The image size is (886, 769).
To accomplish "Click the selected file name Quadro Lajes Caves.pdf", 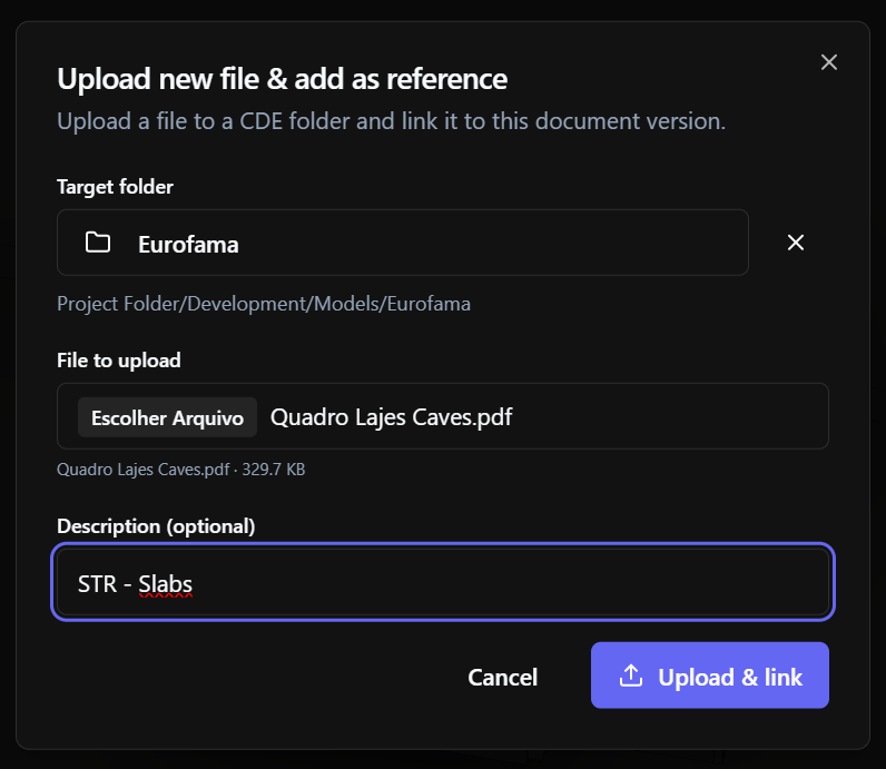I will pos(391,417).
